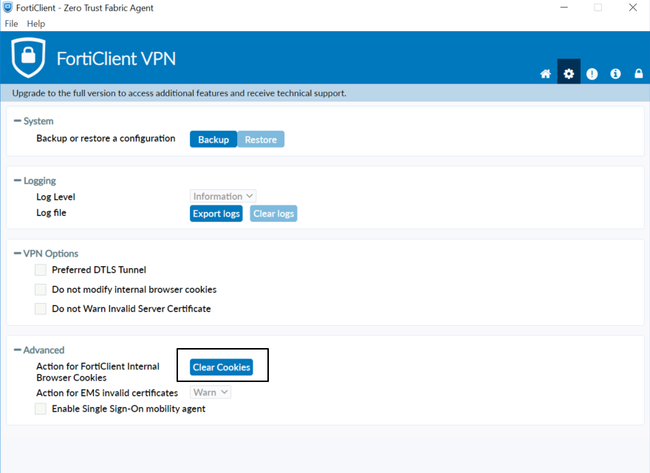Select the Settings gear icon

pyautogui.click(x=569, y=72)
